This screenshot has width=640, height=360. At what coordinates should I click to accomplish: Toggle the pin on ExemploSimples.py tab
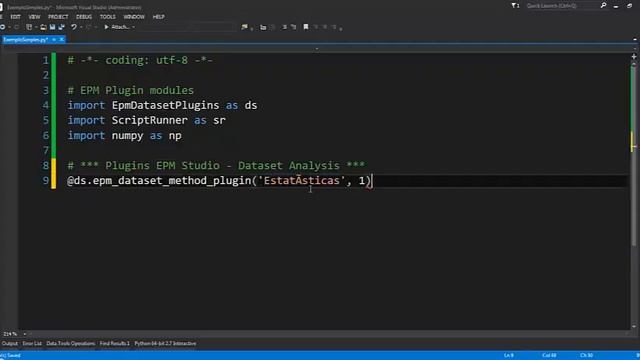pyautogui.click(x=54, y=40)
